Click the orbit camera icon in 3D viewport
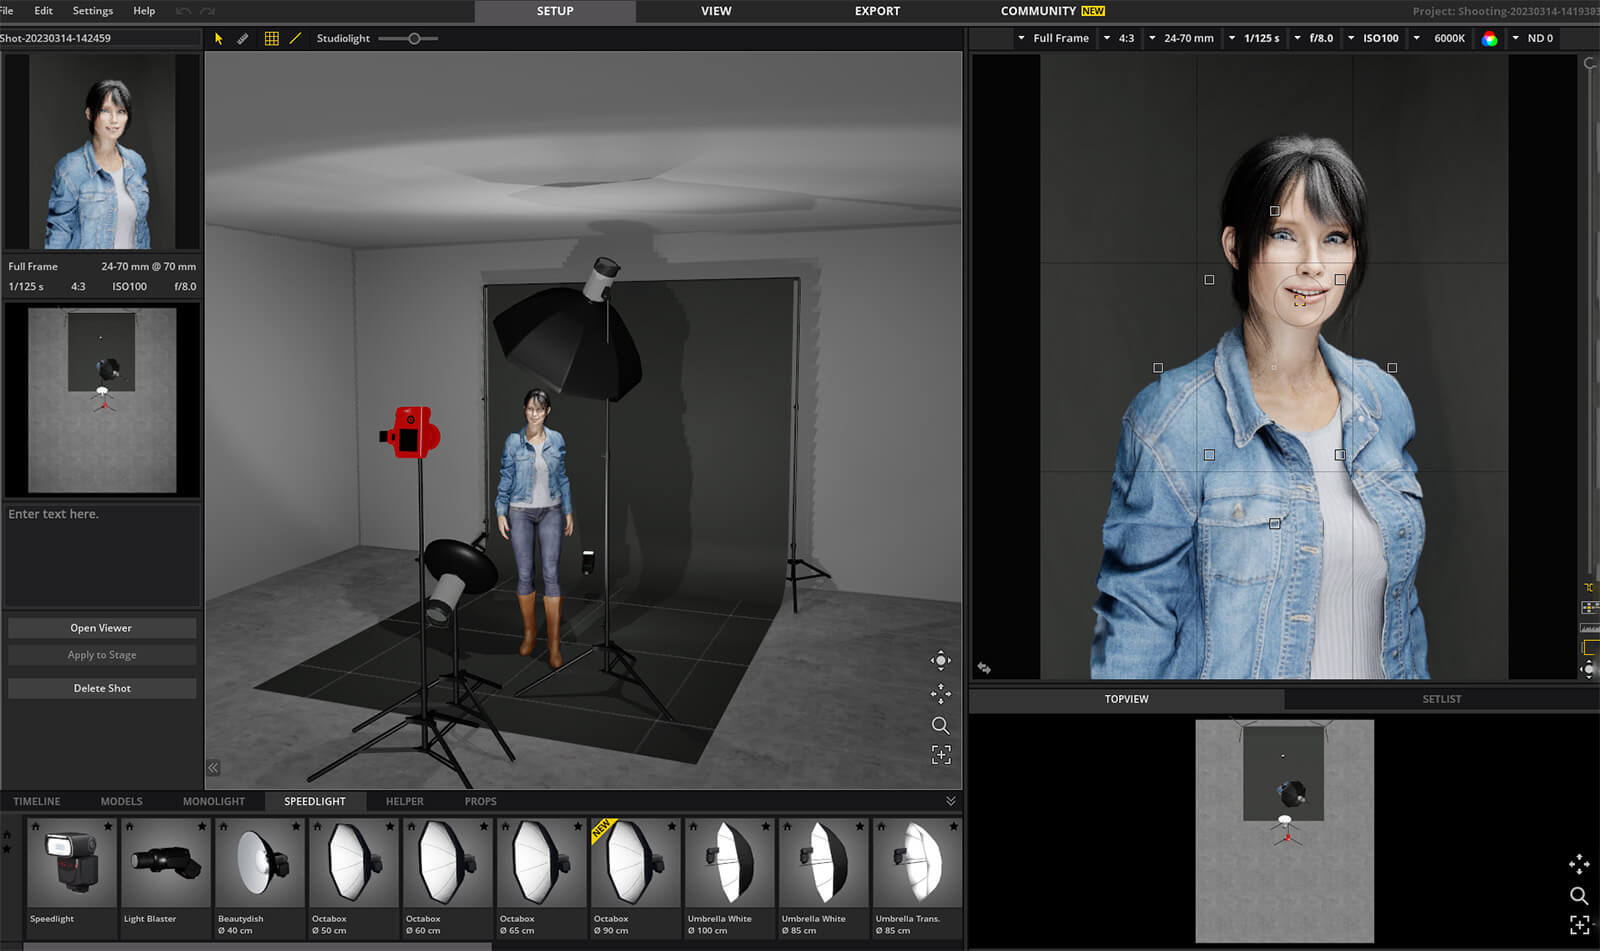 (x=940, y=660)
